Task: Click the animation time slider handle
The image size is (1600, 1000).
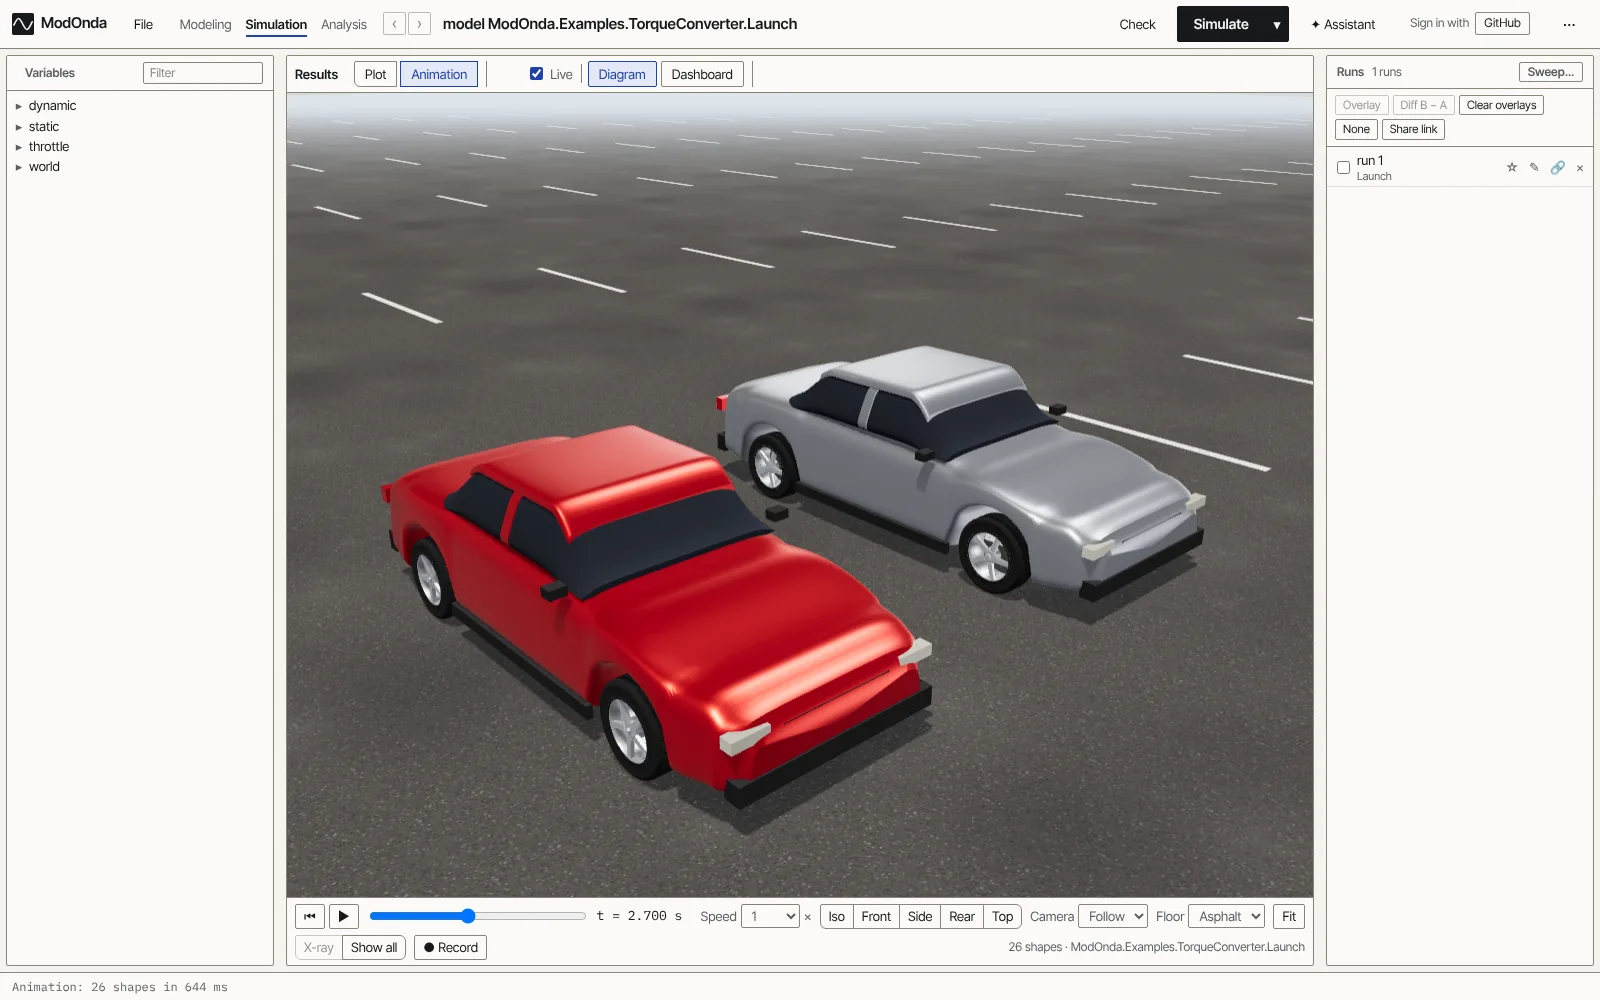Action: coord(468,916)
